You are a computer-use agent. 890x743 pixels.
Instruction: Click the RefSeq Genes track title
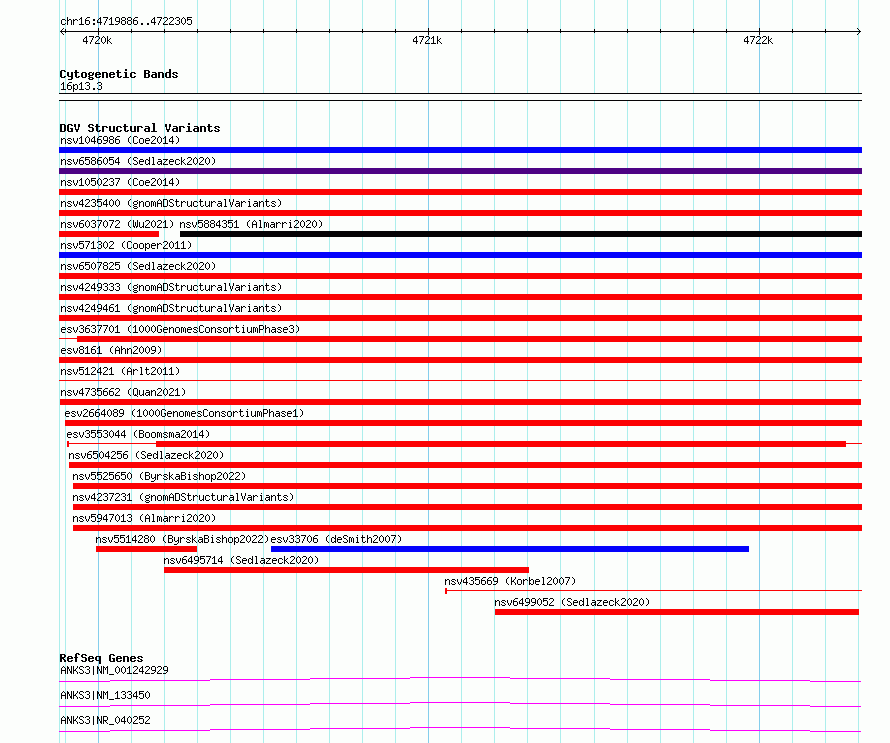coord(101,658)
